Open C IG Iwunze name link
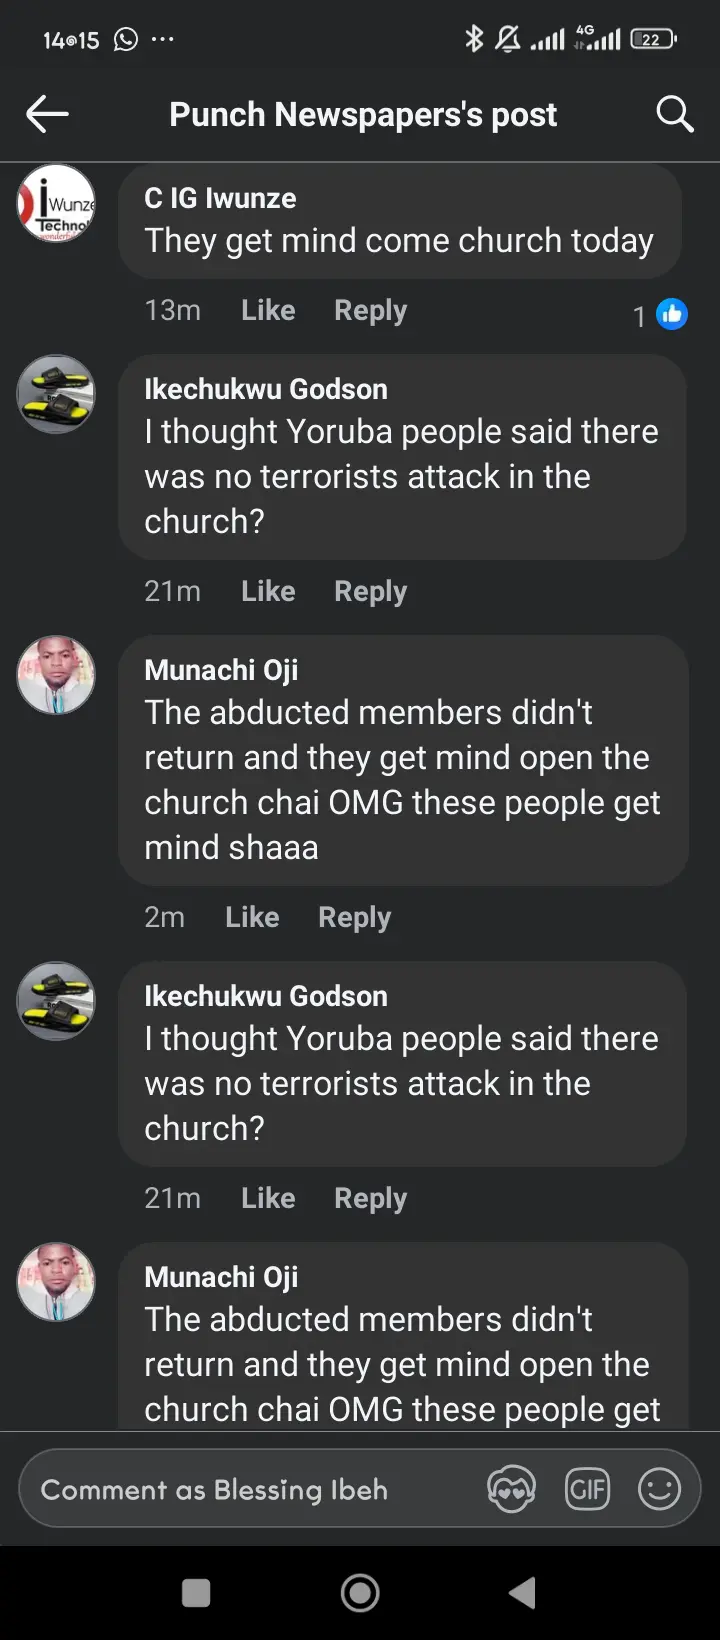The width and height of the screenshot is (720, 1640). click(x=220, y=198)
